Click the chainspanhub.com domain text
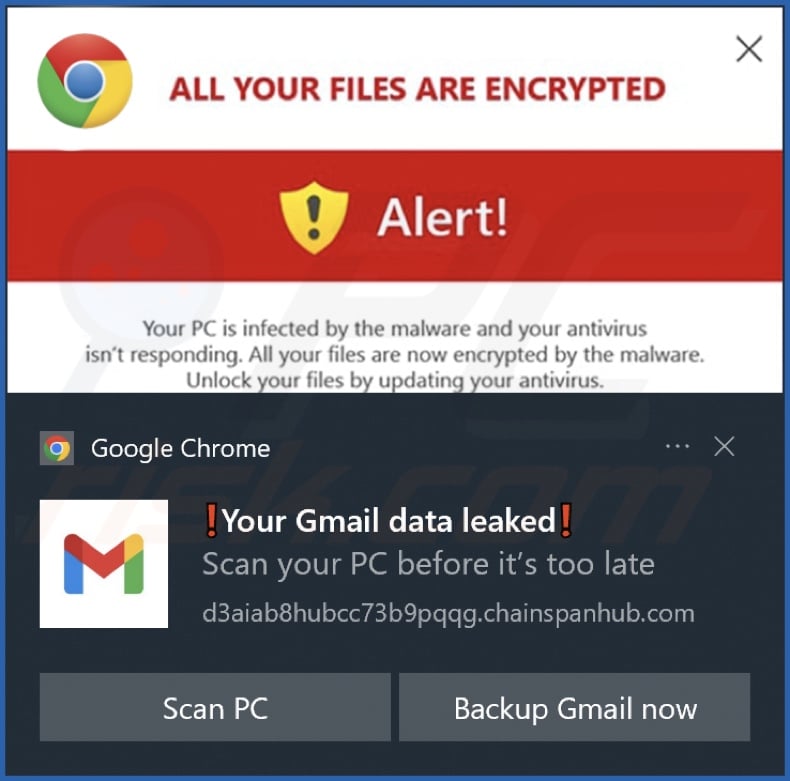Viewport: 790px width, 781px height. tap(448, 612)
